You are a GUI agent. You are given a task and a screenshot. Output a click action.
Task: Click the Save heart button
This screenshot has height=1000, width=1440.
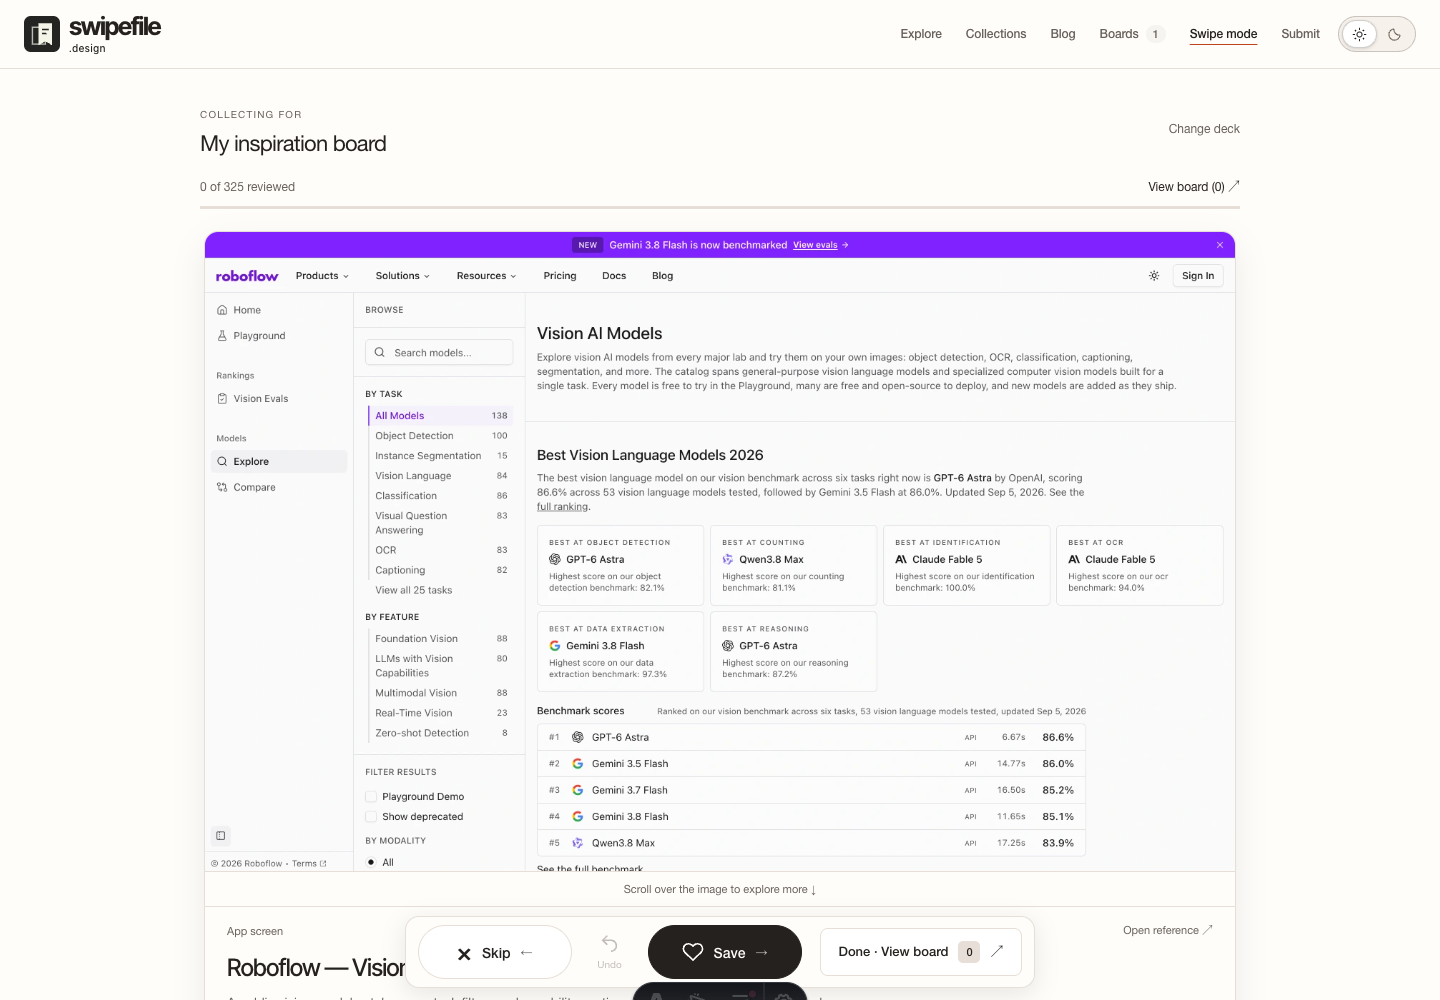point(725,952)
